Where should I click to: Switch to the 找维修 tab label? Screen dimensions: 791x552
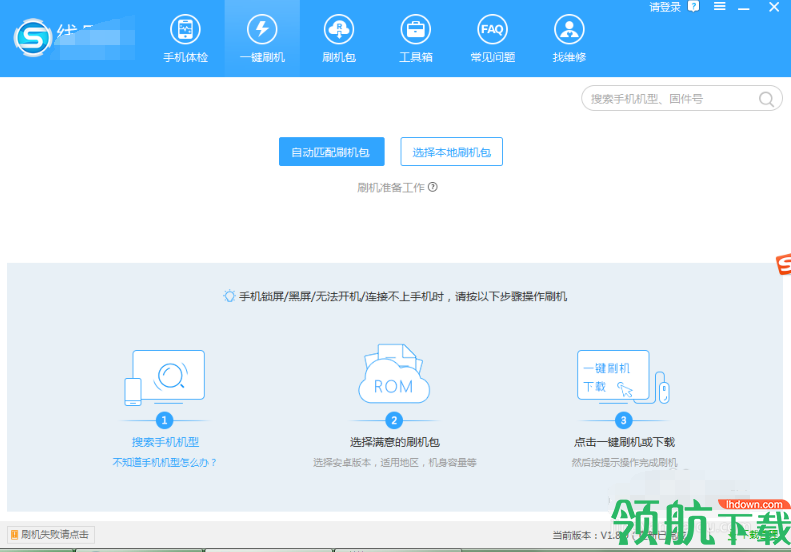569,57
